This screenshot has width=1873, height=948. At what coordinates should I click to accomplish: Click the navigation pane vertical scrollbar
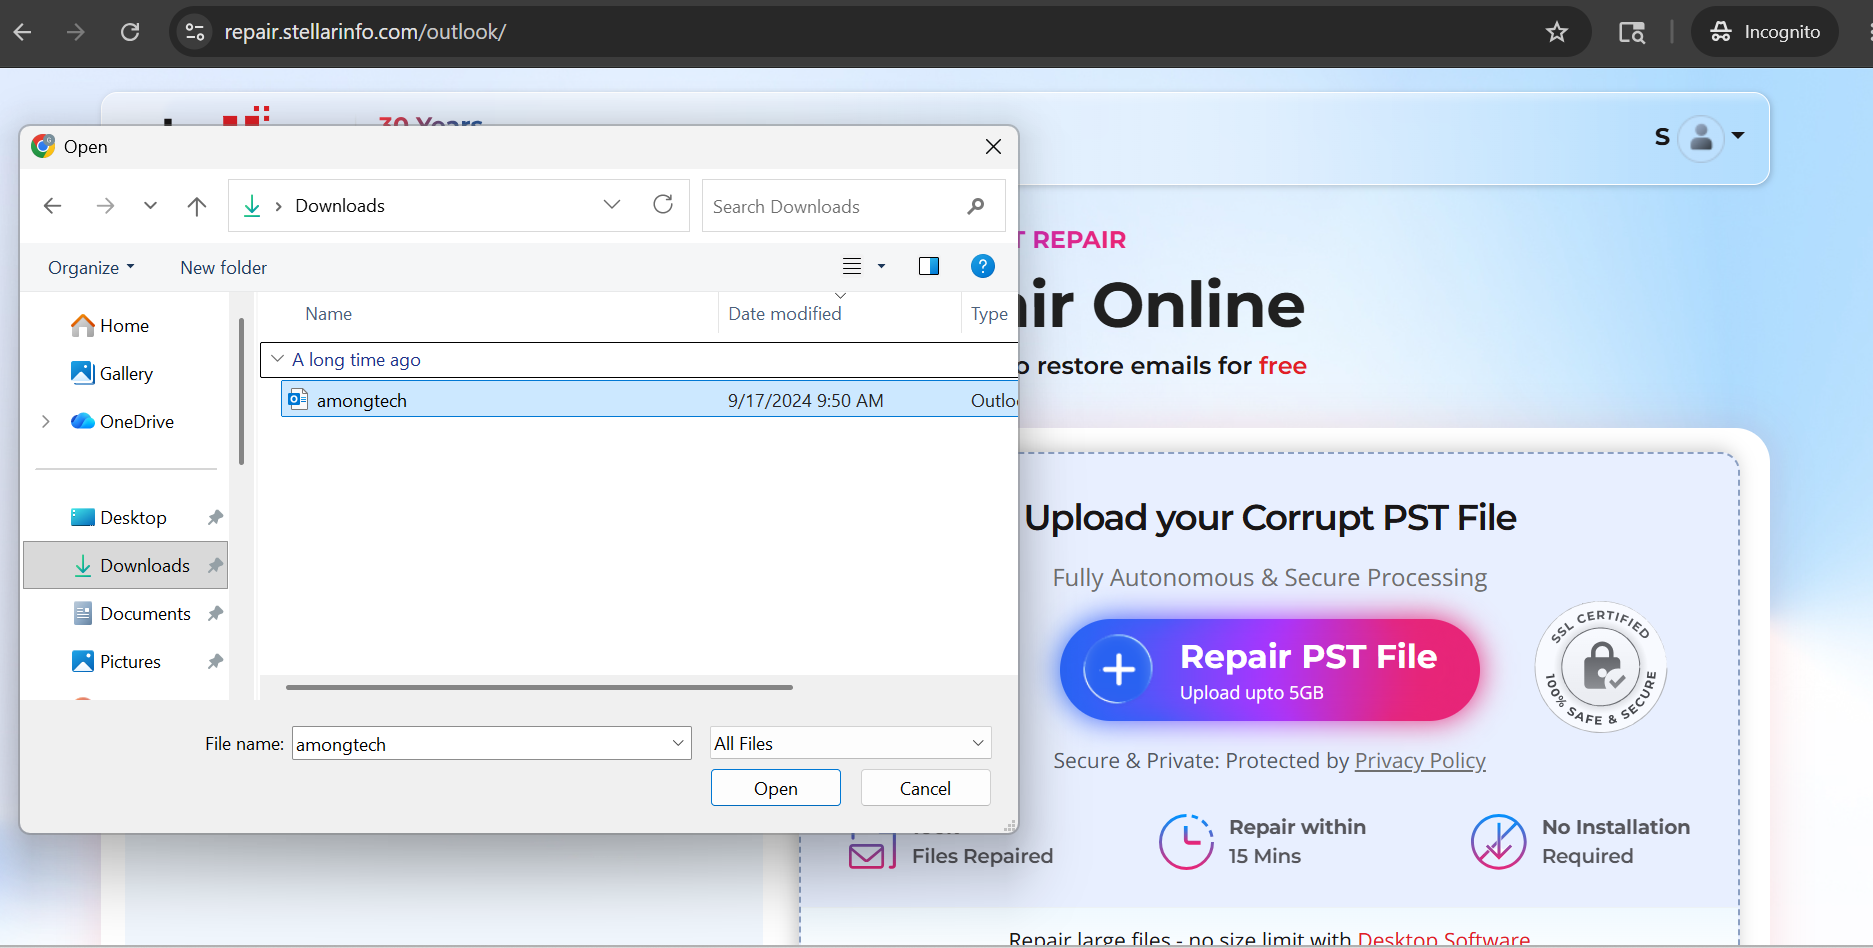(x=241, y=392)
